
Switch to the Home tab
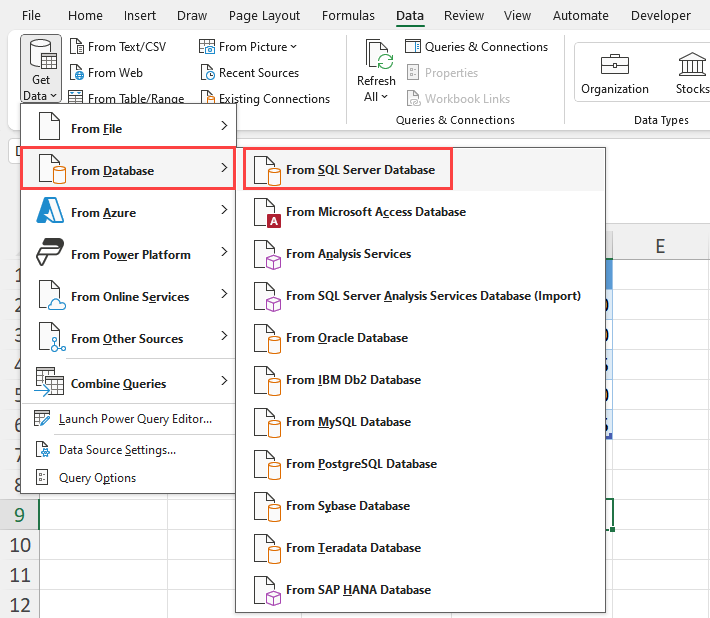pyautogui.click(x=85, y=15)
